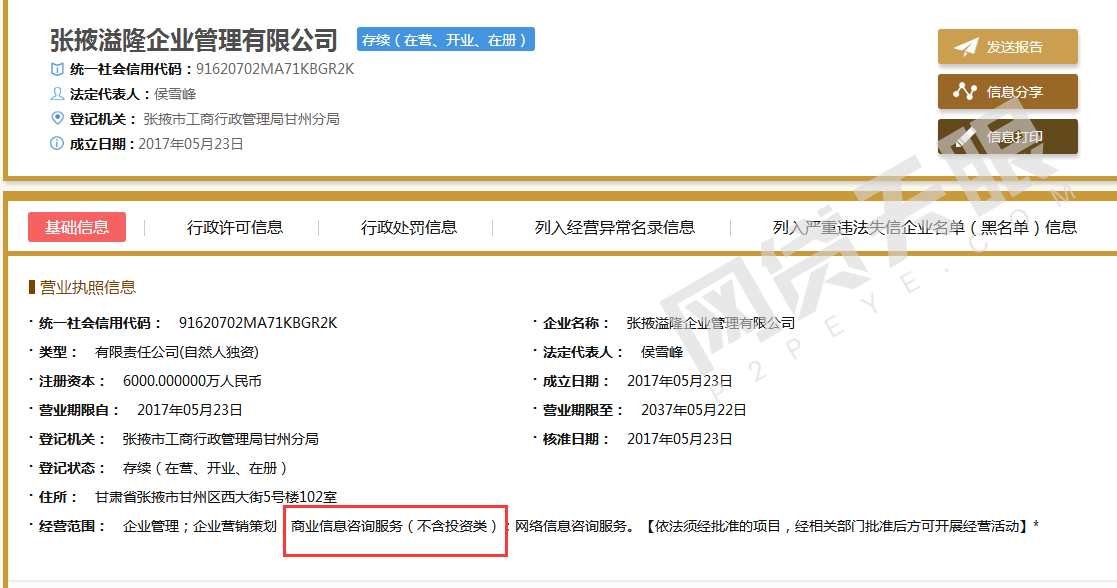This screenshot has width=1117, height=588.
Task: Click the info circle icon beside 成立日期
Action: click(x=57, y=143)
